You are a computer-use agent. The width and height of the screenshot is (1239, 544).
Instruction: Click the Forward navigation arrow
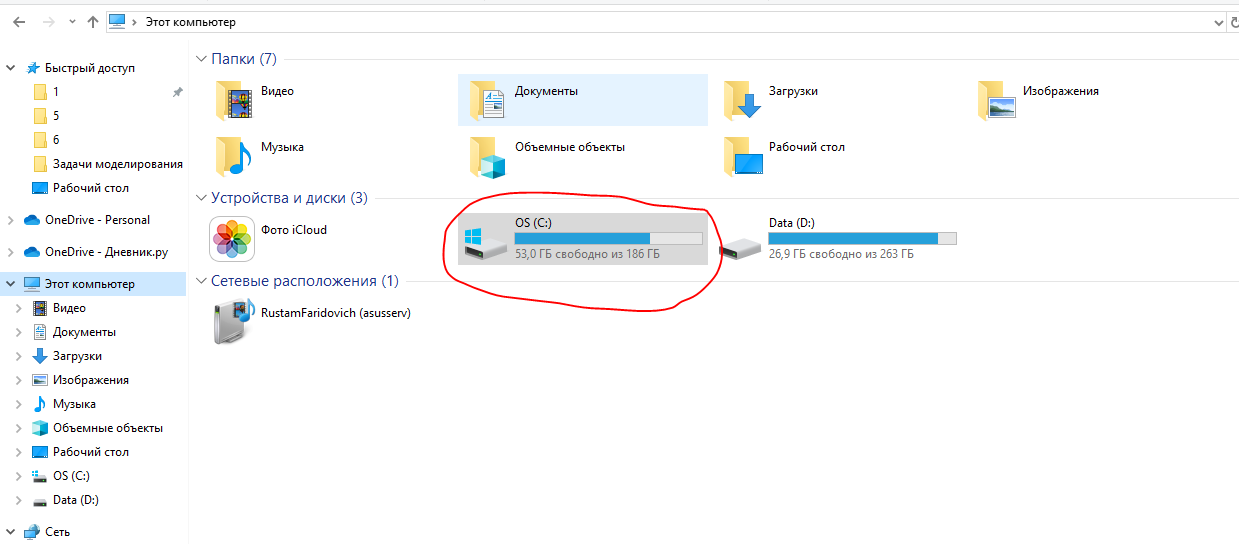click(x=48, y=21)
